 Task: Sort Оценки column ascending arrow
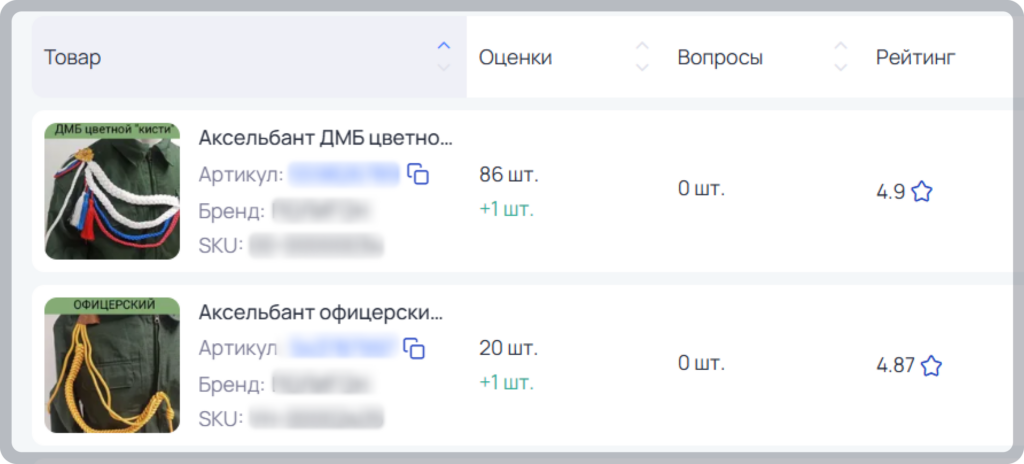click(643, 46)
